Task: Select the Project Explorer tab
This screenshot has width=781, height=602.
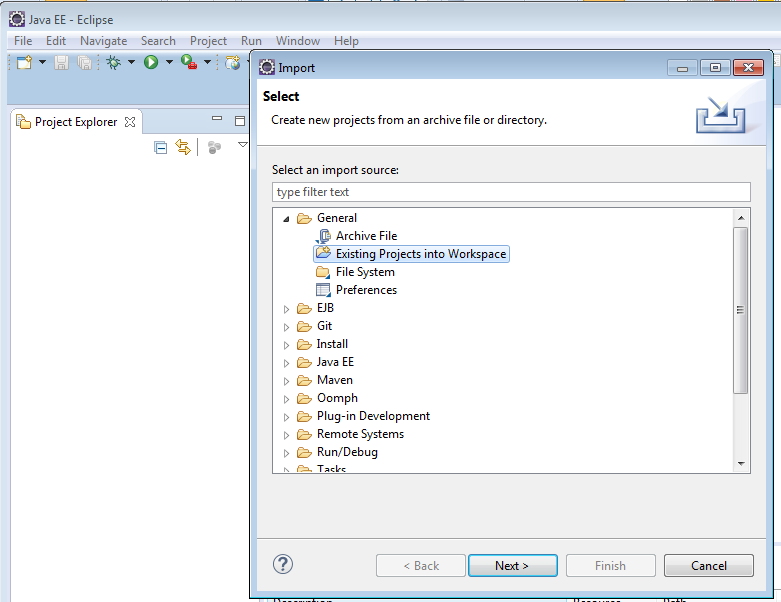Action: pos(76,122)
